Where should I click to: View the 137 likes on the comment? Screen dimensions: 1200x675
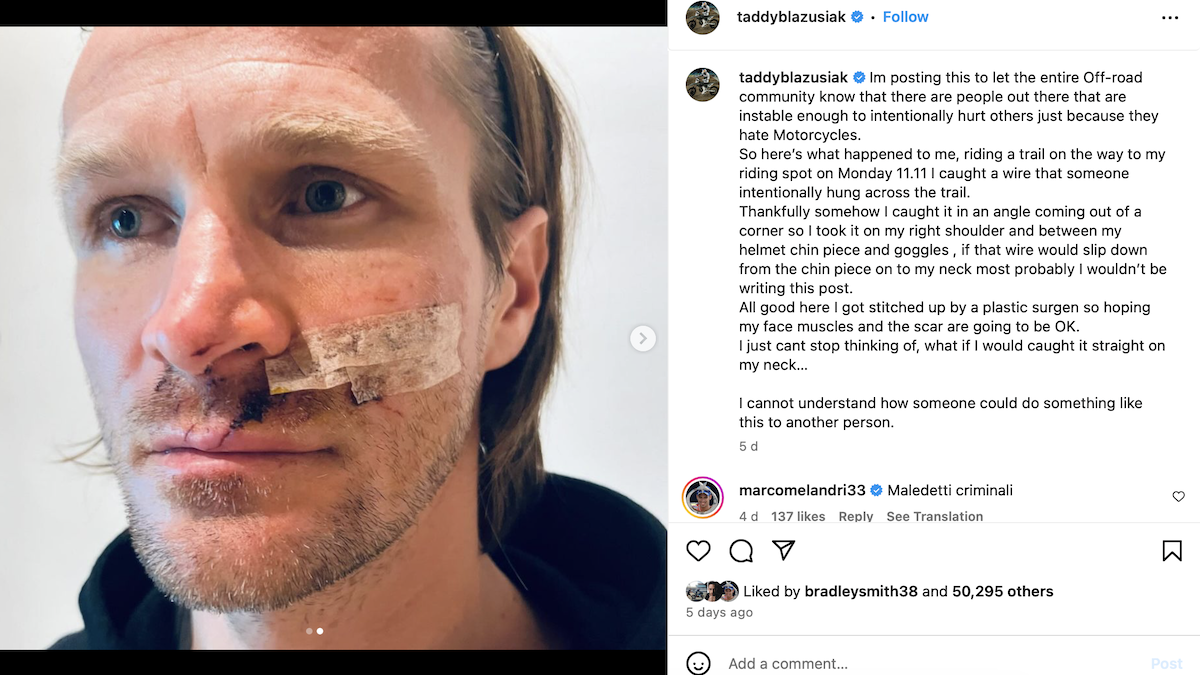pyautogui.click(x=798, y=516)
